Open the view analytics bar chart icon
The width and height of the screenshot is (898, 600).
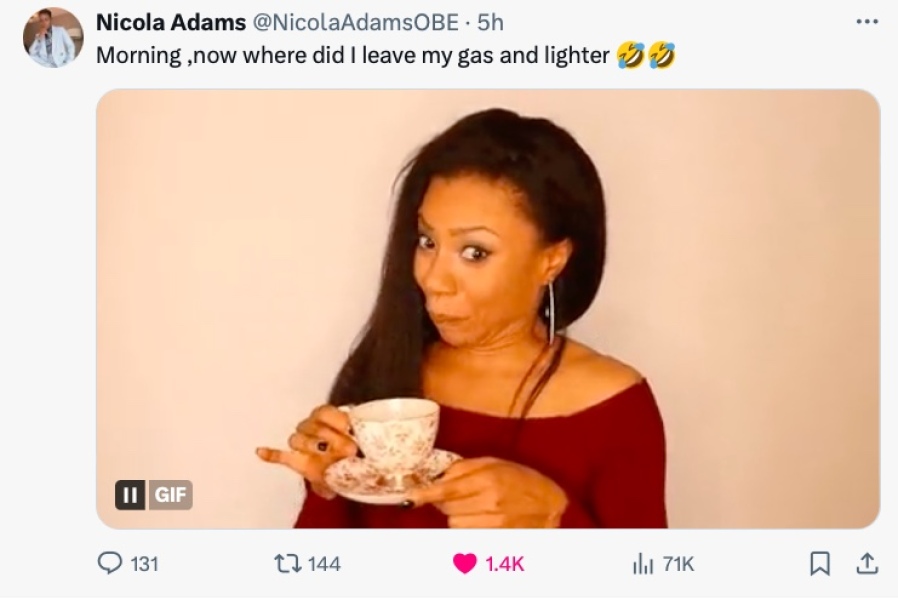[643, 564]
